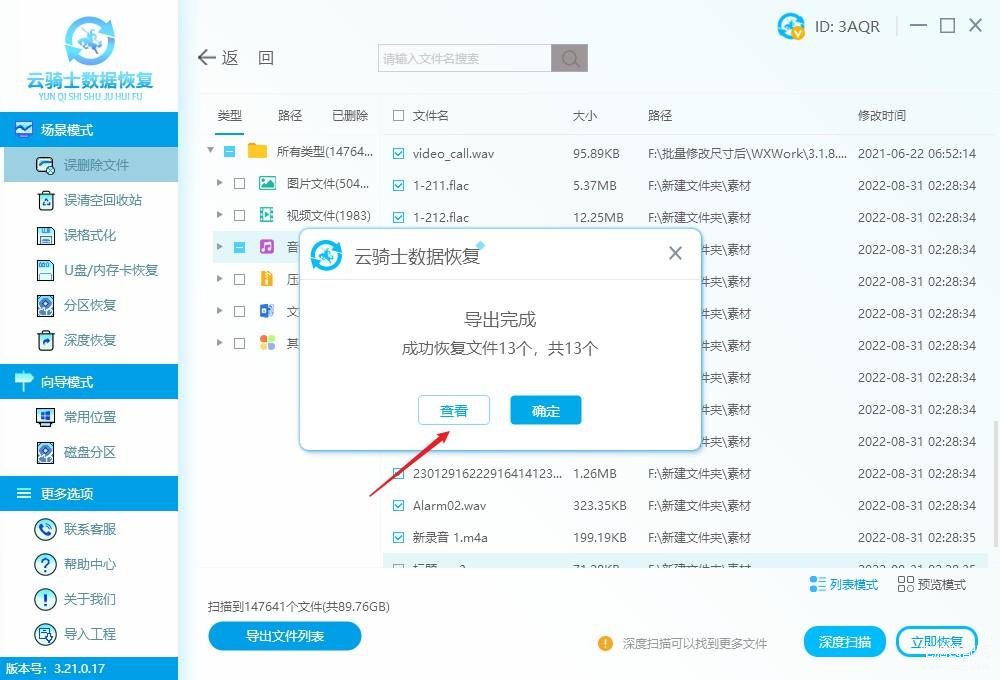The height and width of the screenshot is (680, 1000).
Task: Switch to the 已删除 tab
Action: [350, 115]
